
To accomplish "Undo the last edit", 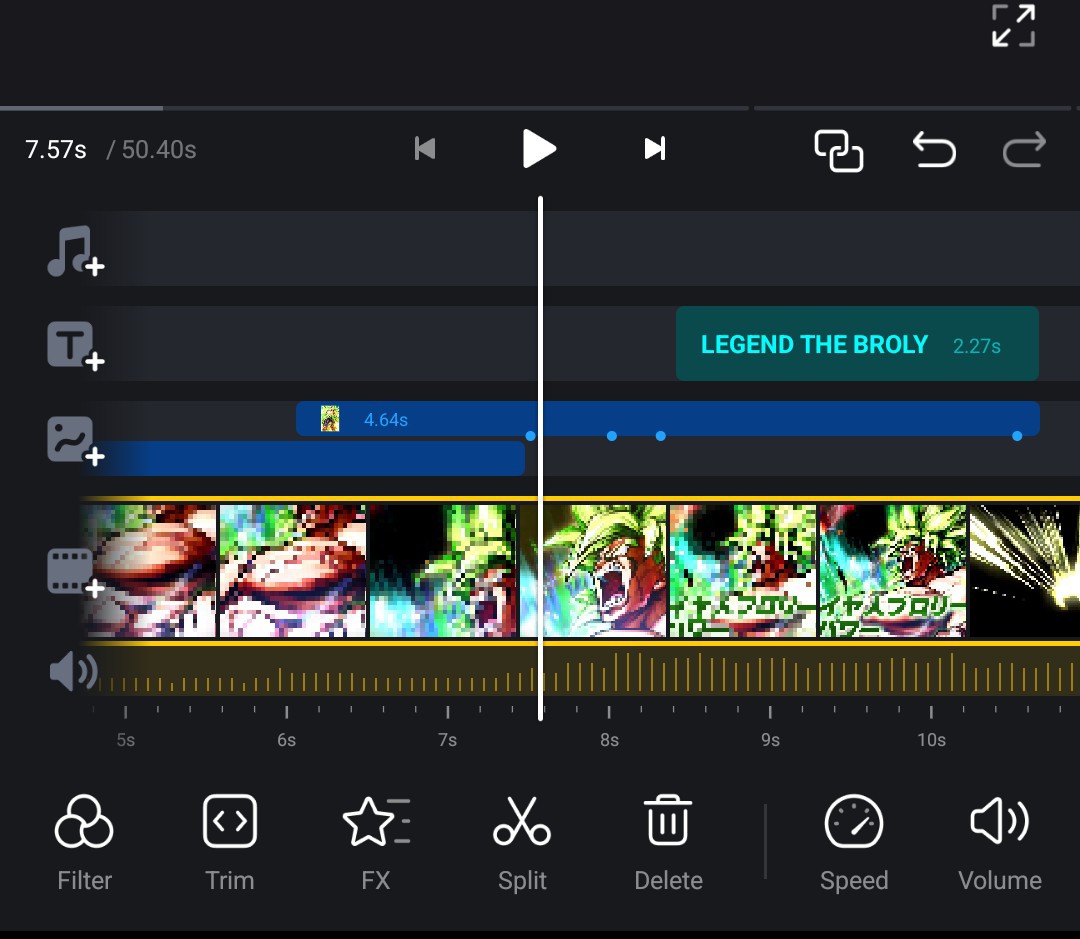I will tap(934, 149).
